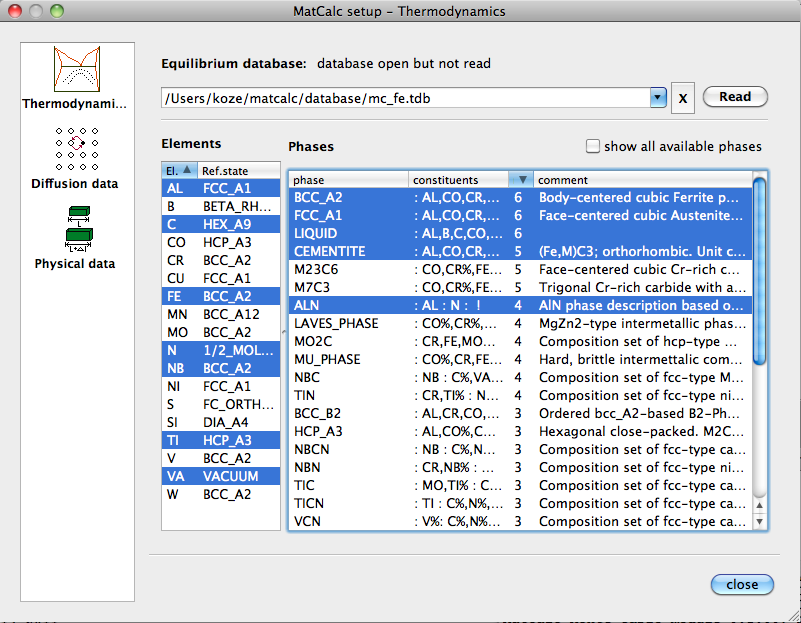Click the X button beside database path
Image resolution: width=801 pixels, height=623 pixels.
682,98
